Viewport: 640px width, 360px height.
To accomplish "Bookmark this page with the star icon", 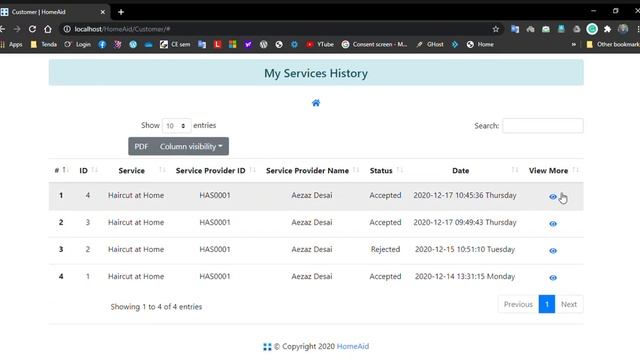I will [496, 29].
